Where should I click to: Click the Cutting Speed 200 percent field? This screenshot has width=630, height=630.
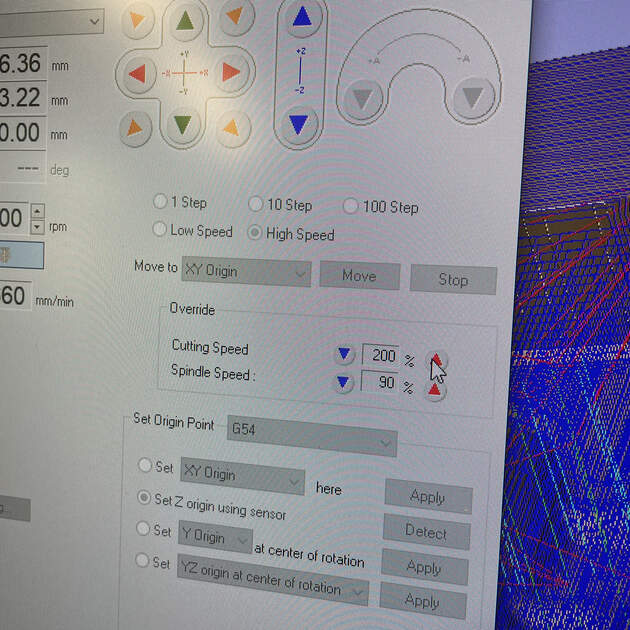(x=380, y=355)
